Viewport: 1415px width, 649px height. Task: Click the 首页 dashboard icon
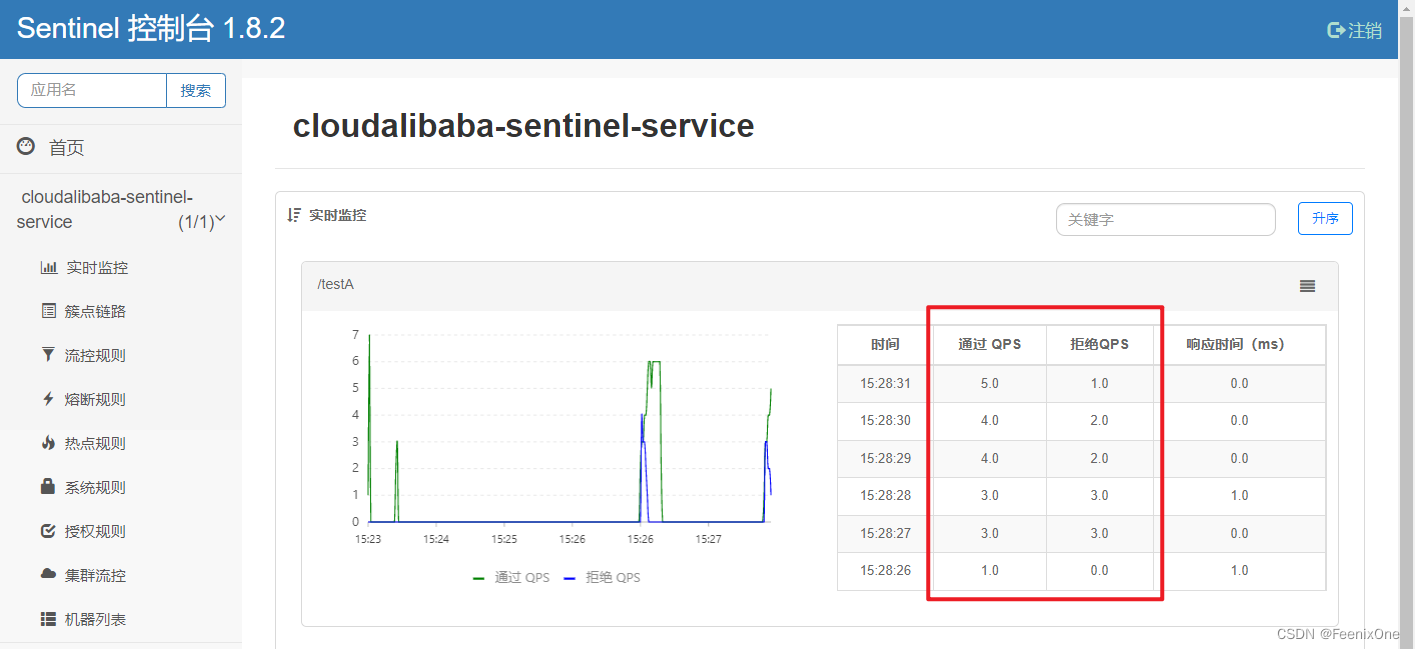tap(26, 147)
